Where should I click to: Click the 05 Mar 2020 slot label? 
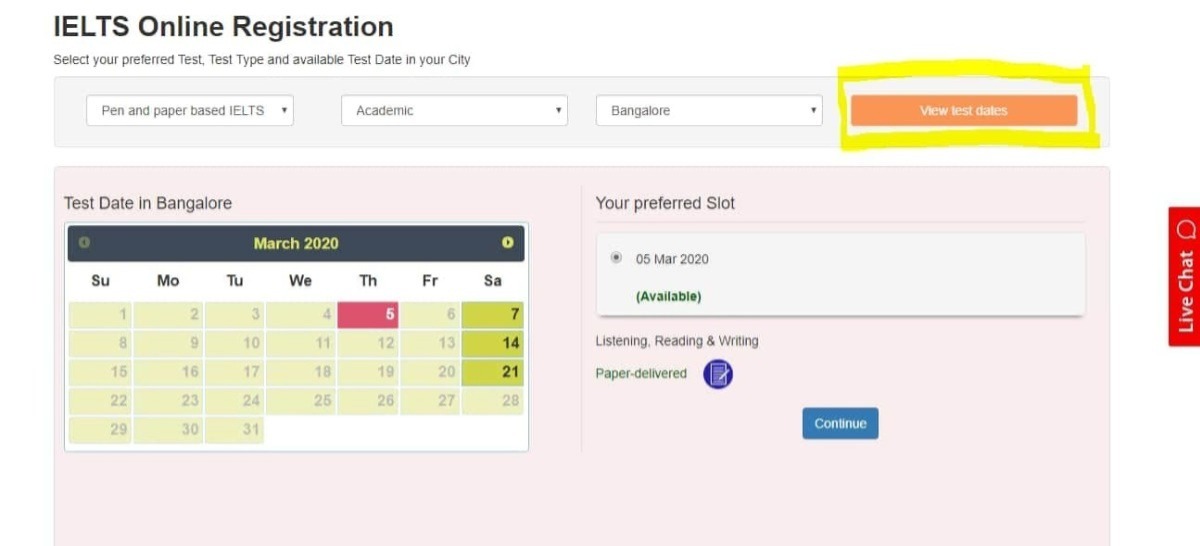click(x=672, y=259)
